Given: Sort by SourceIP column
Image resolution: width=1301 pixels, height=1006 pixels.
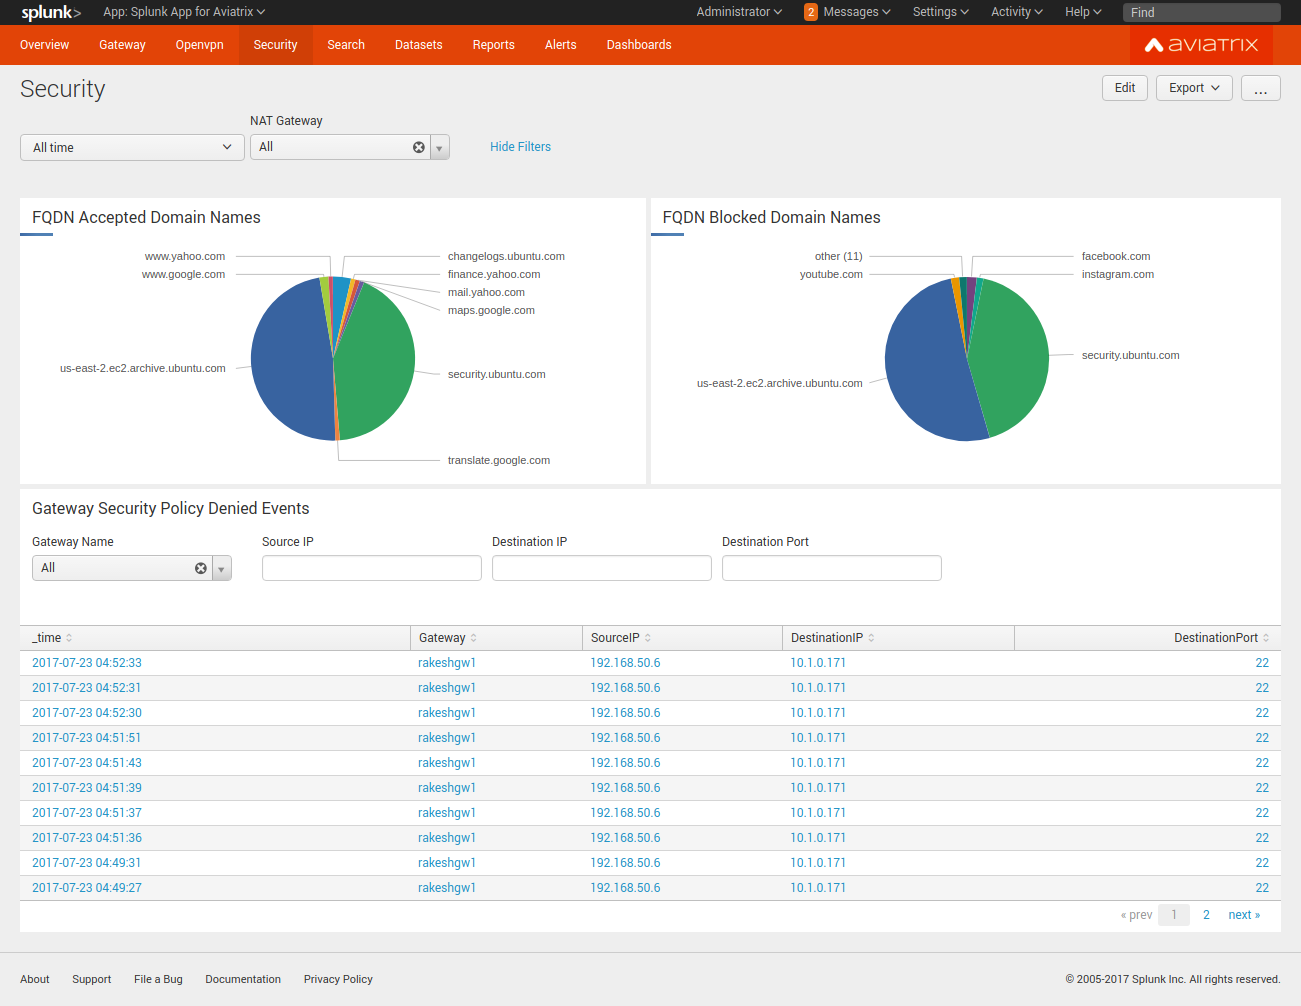Looking at the screenshot, I should (x=621, y=638).
